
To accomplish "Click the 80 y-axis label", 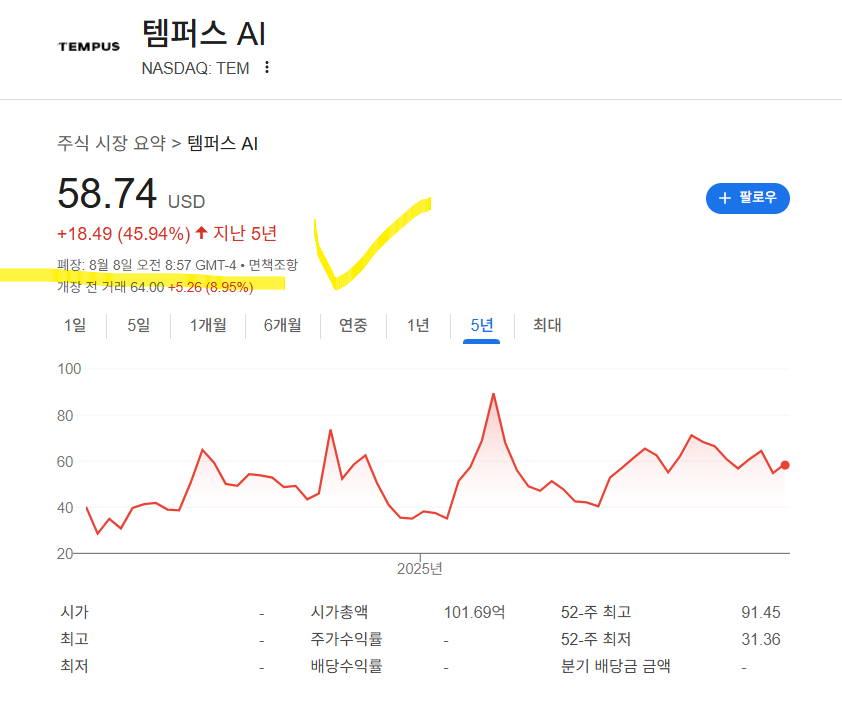I will click(65, 416).
